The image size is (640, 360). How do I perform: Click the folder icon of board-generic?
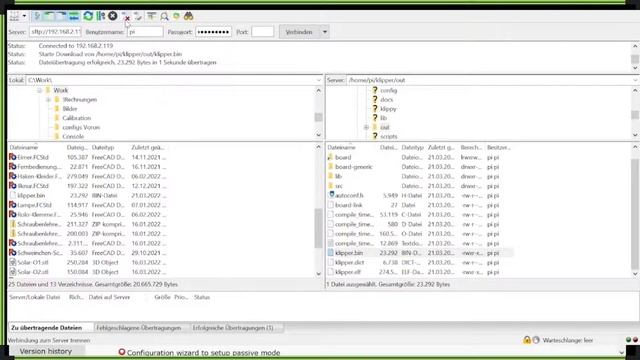[331, 167]
